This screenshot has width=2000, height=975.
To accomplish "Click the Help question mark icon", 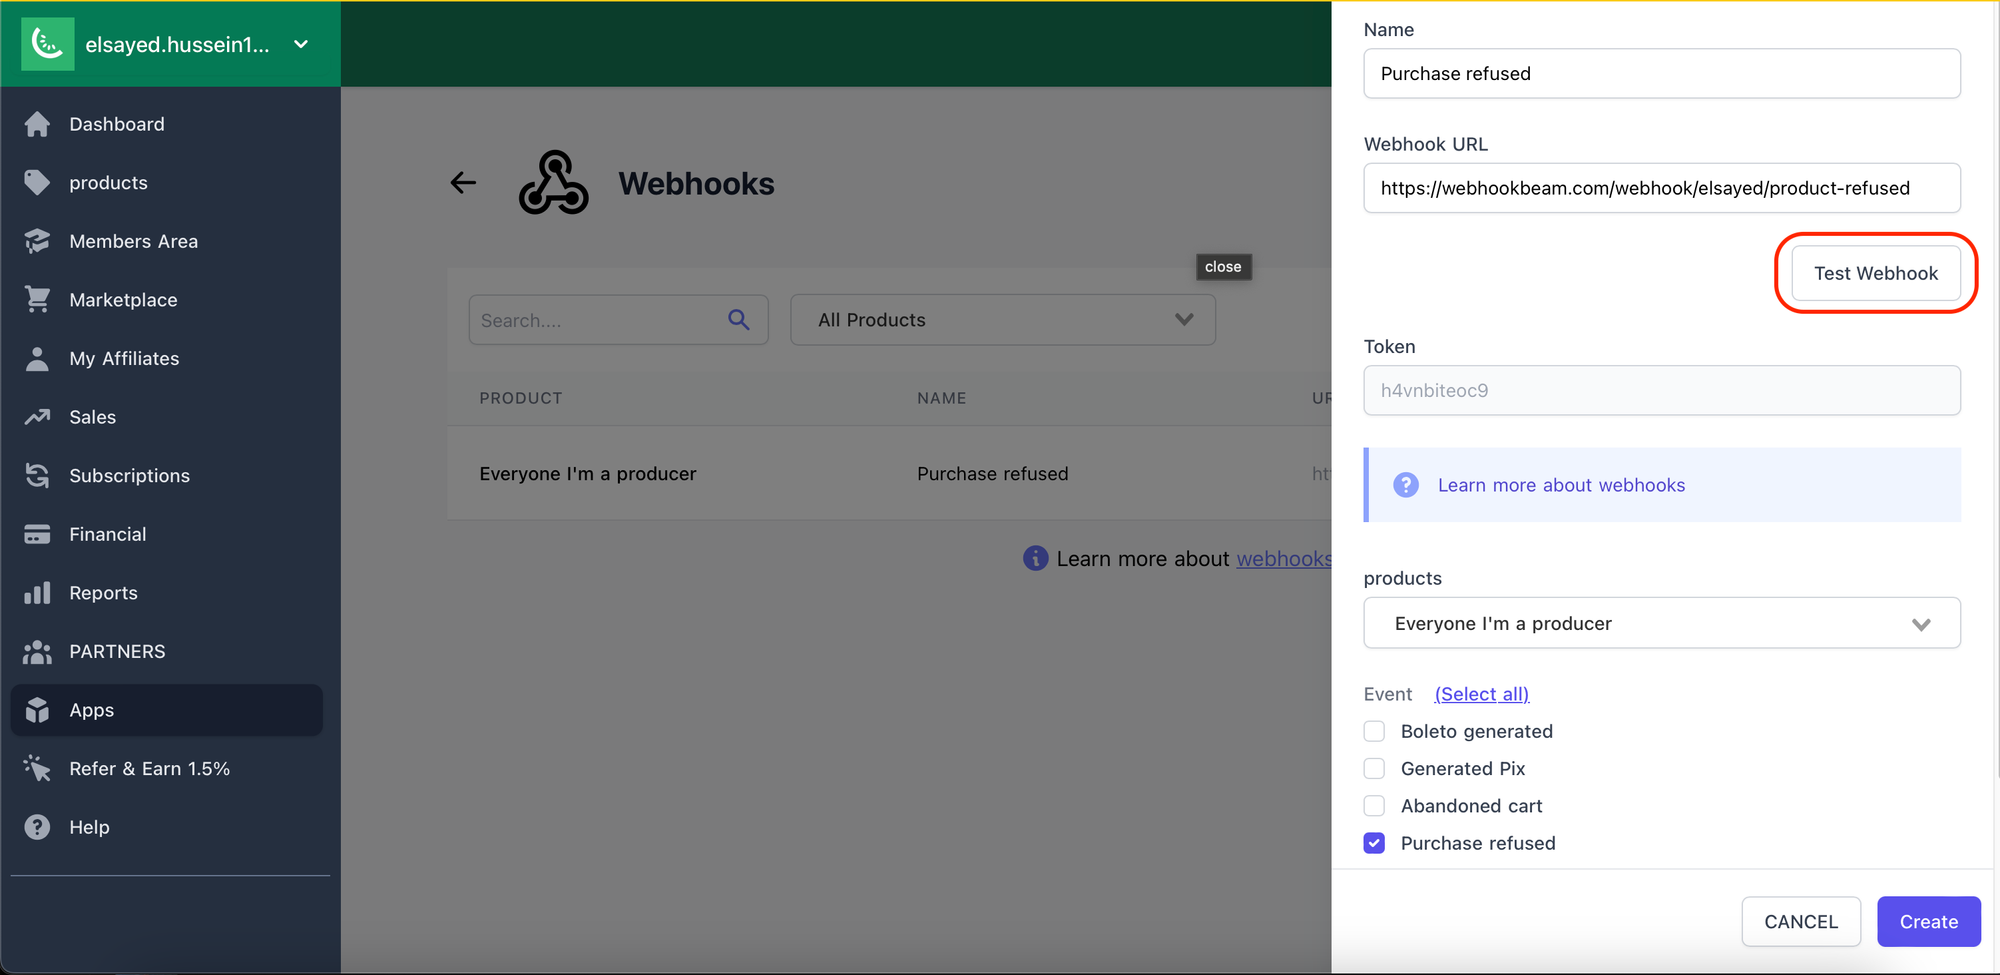I will click(x=37, y=827).
